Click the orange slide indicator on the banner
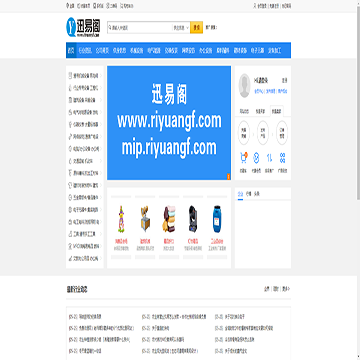 pos(229,177)
